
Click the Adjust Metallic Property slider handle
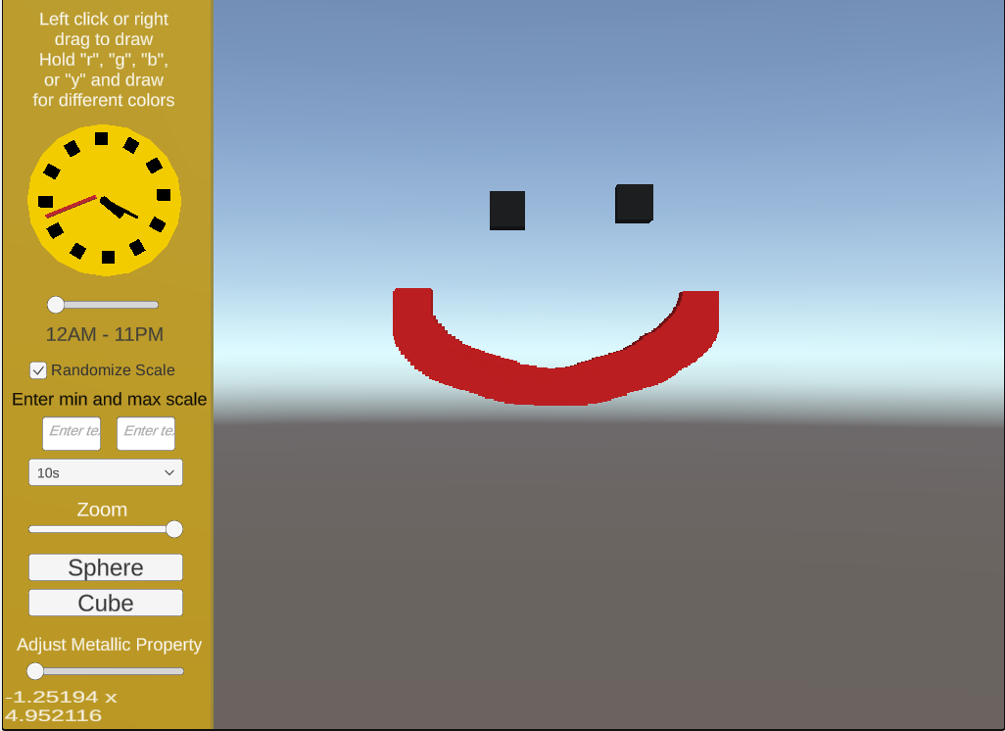point(37,671)
